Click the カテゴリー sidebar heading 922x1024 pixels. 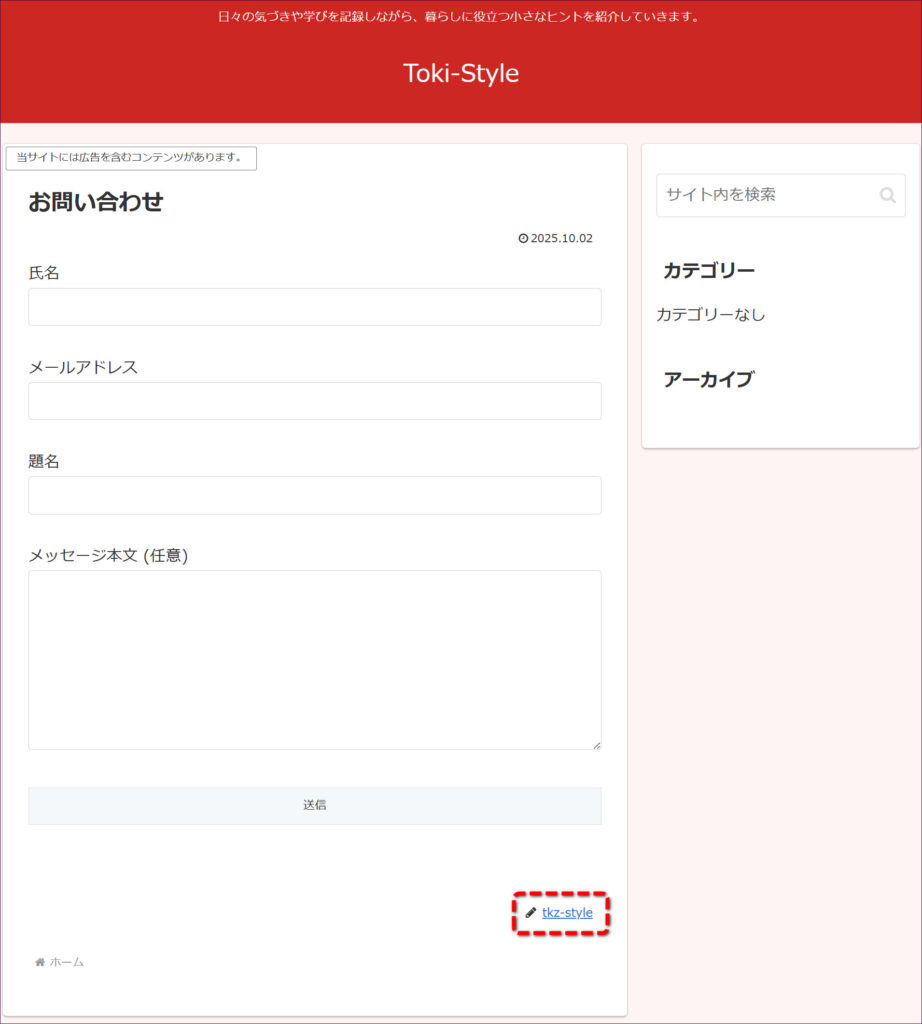(709, 271)
